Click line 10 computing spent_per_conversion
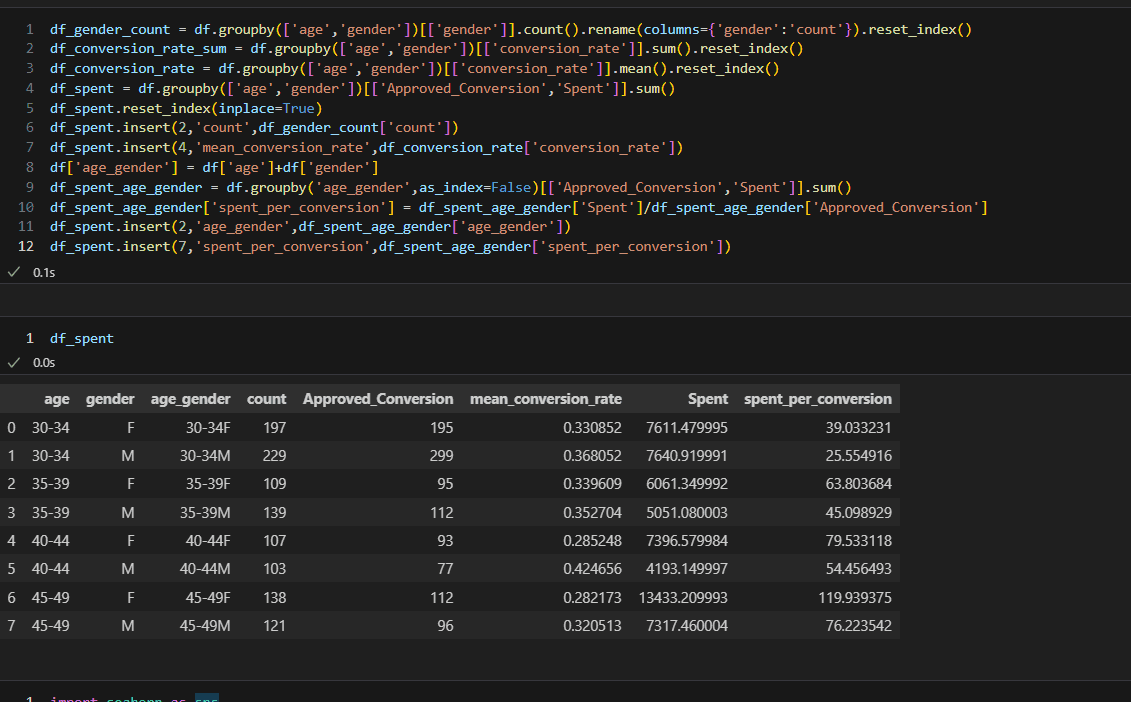 point(519,208)
